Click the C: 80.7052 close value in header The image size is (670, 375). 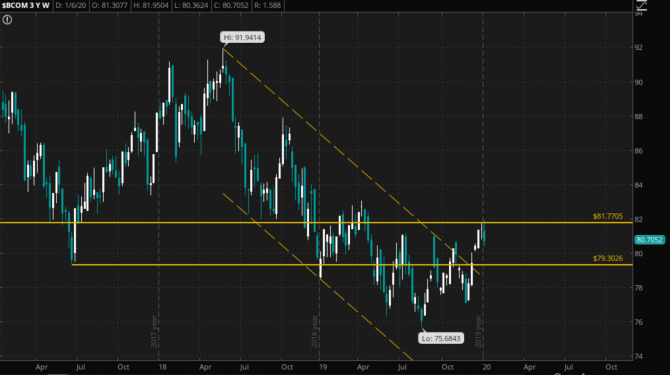point(231,6)
